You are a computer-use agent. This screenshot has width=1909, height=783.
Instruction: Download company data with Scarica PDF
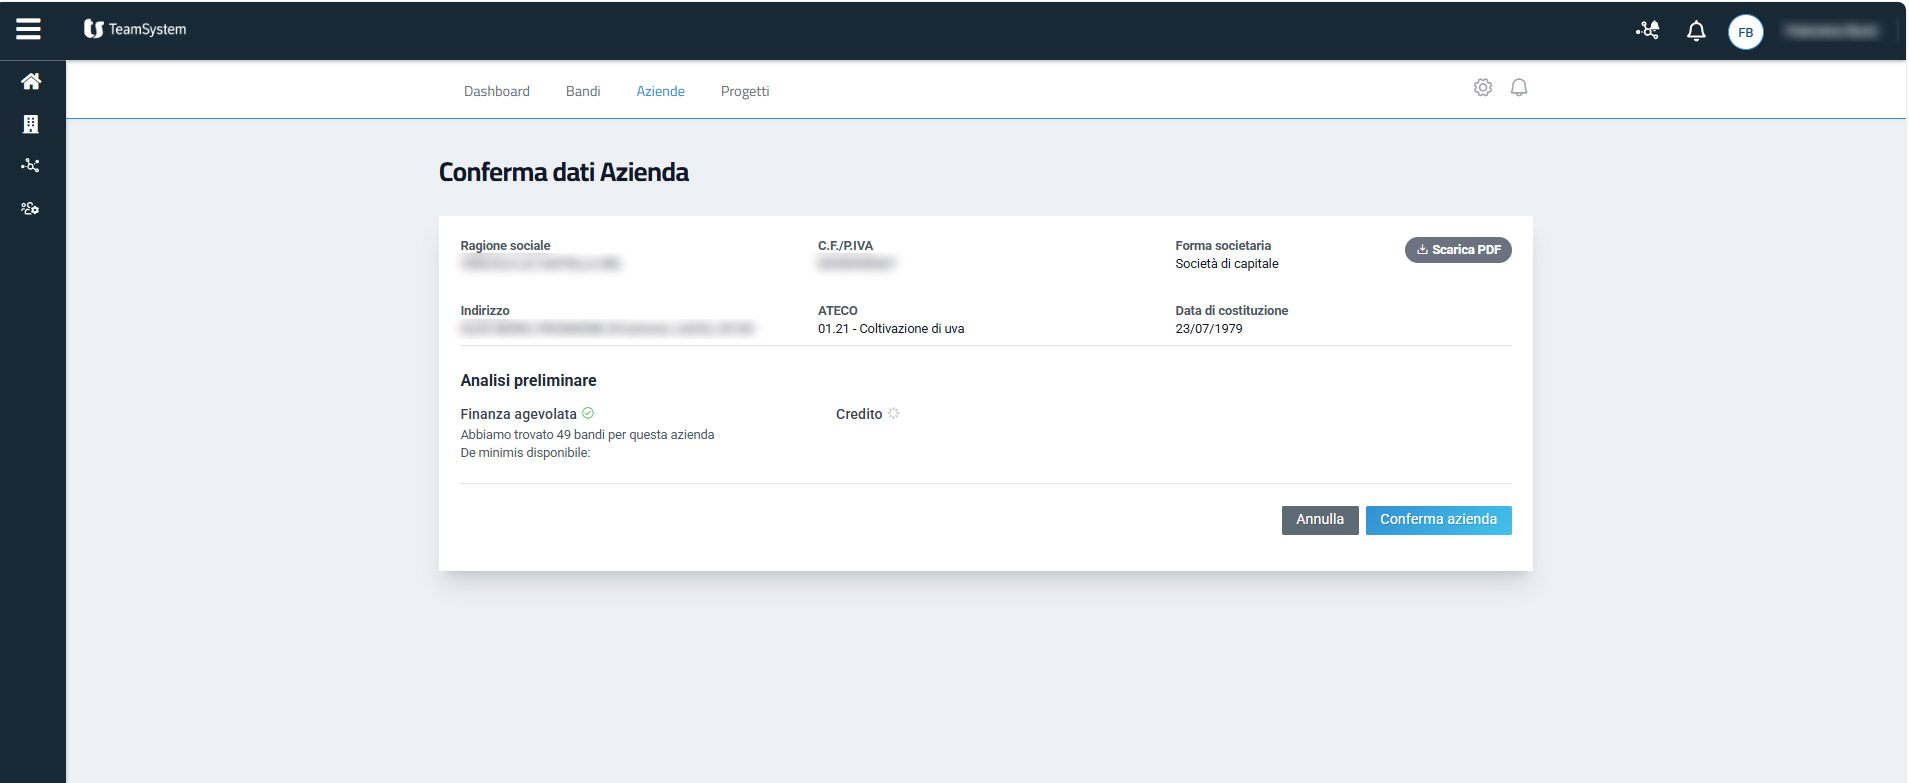tap(1458, 250)
